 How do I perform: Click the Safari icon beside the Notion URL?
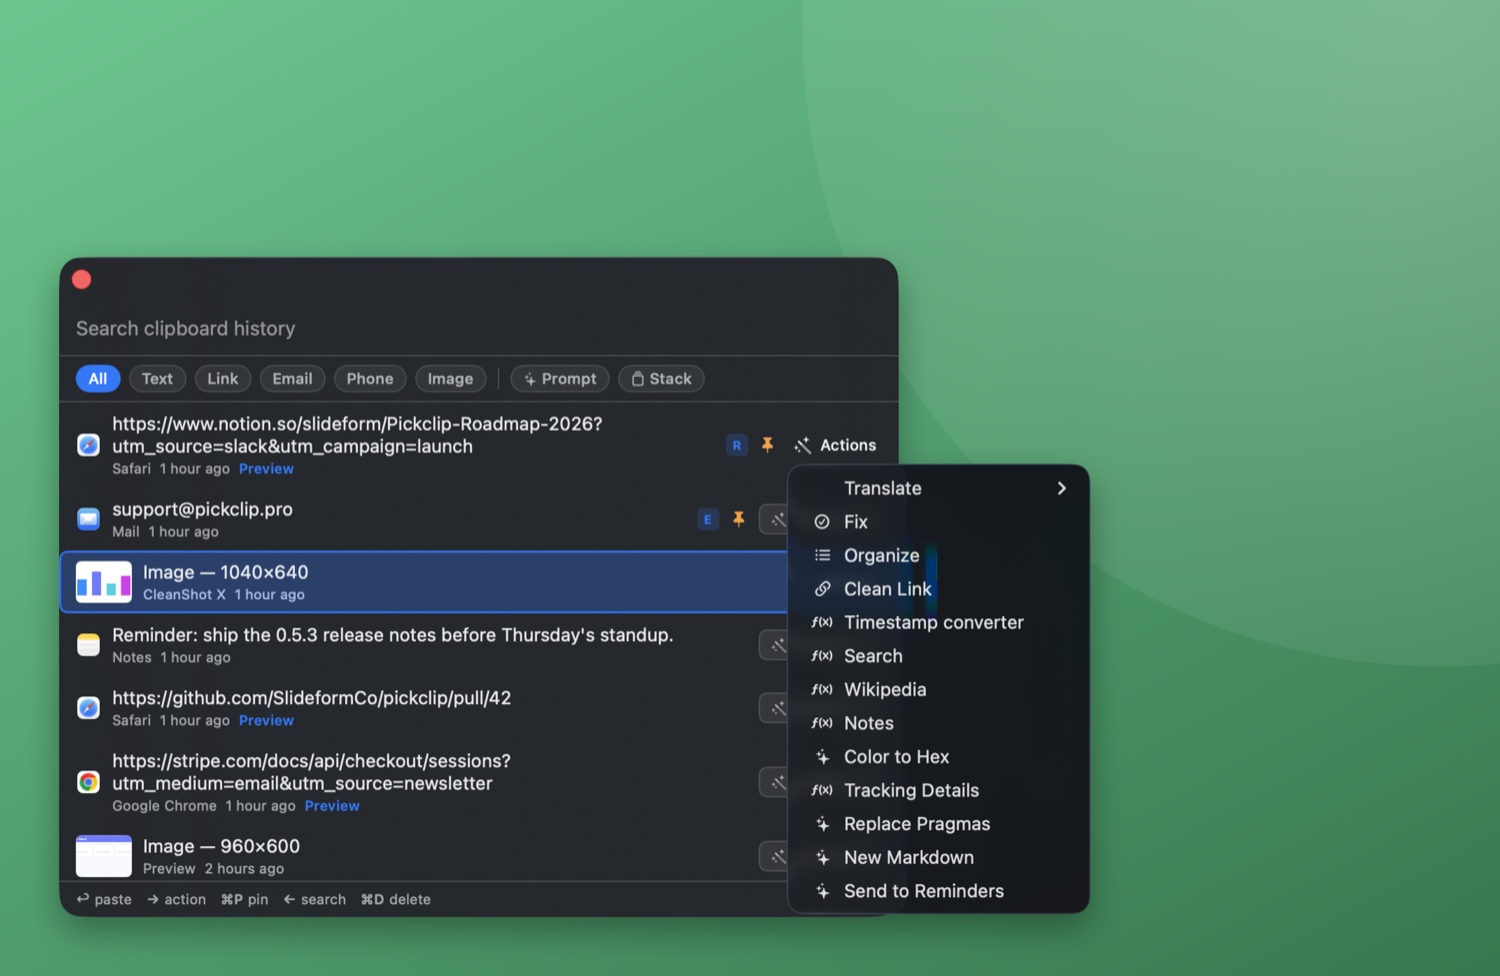coord(88,445)
